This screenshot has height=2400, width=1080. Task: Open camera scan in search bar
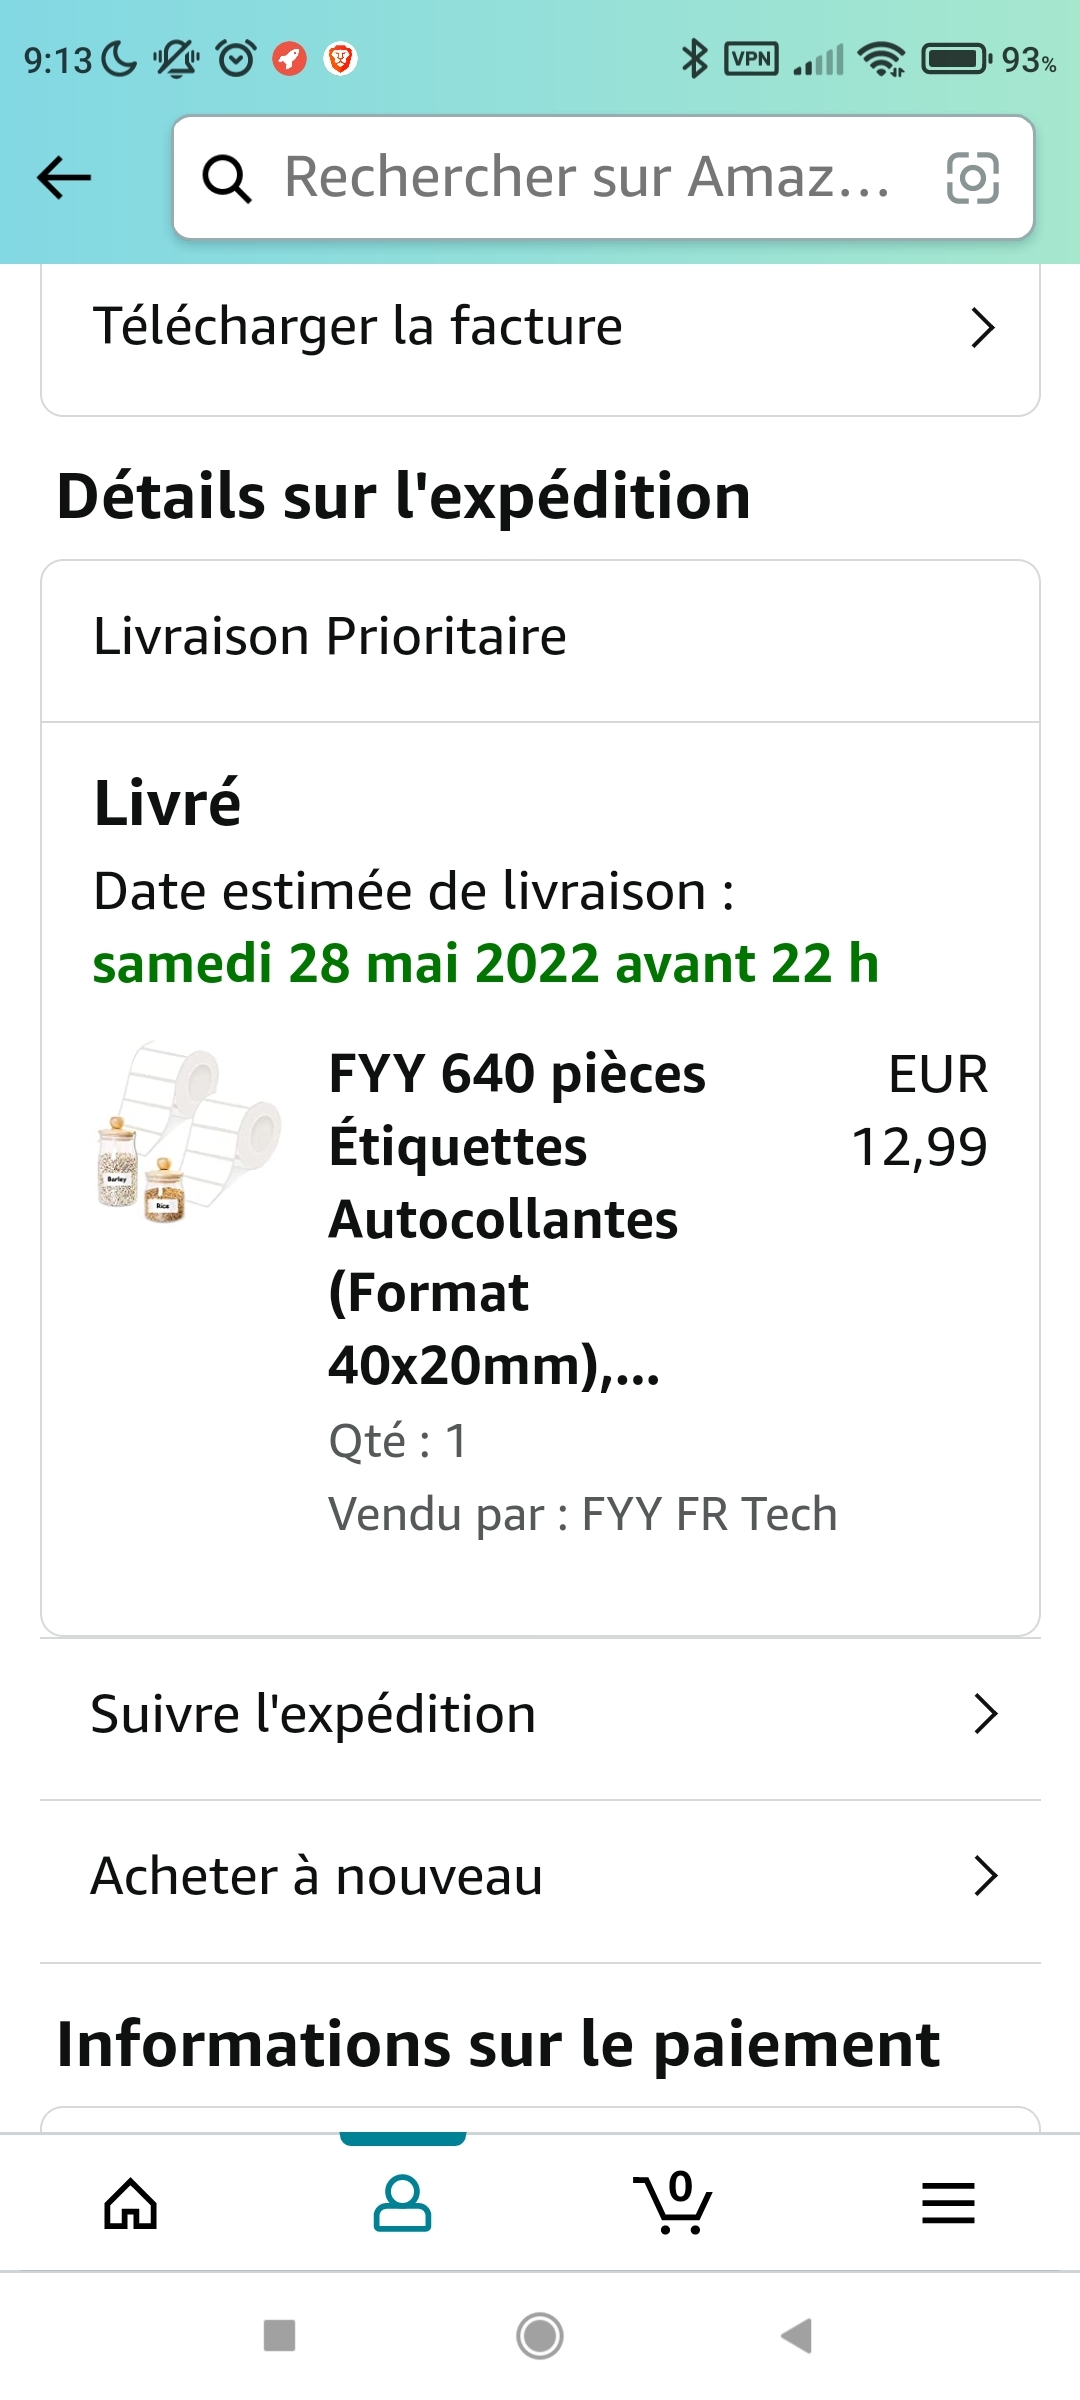pos(972,179)
